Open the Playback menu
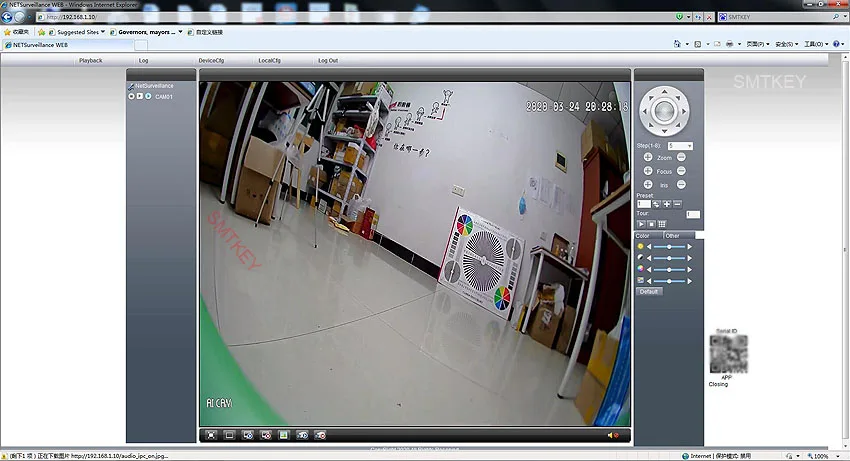 click(91, 60)
